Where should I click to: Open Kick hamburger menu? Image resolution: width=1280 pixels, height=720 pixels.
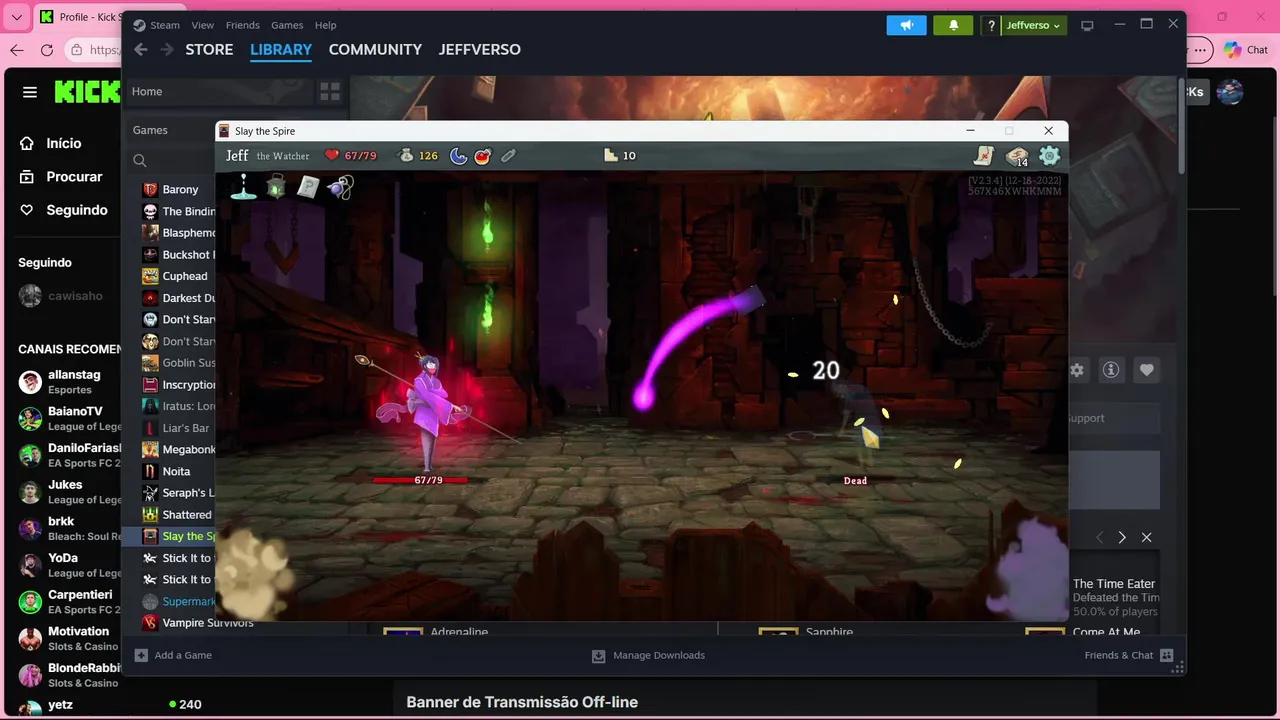[30, 92]
